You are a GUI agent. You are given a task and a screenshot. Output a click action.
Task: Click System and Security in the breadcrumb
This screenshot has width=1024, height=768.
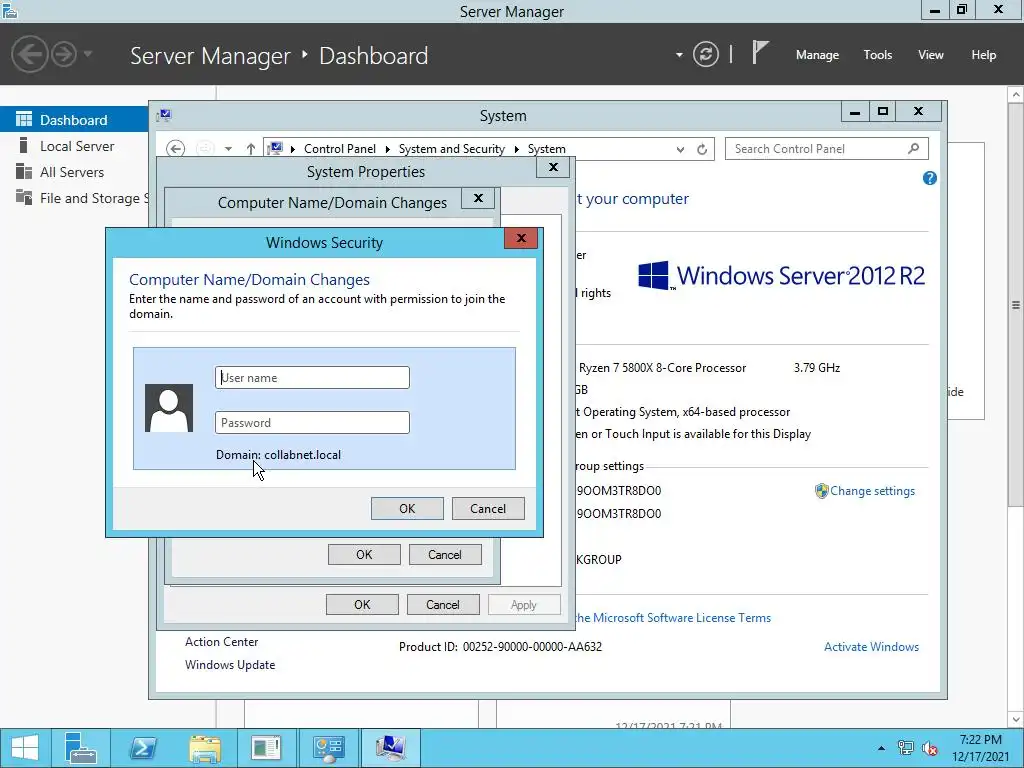click(451, 149)
